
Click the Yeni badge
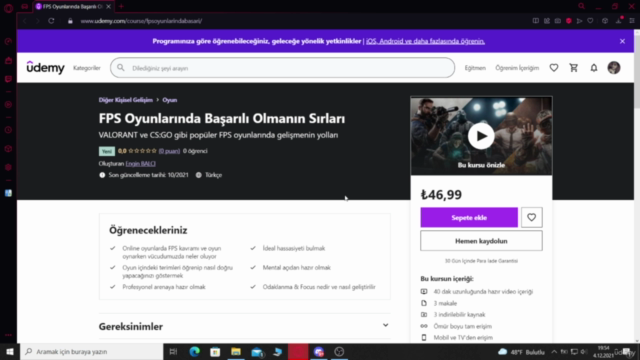pos(107,151)
